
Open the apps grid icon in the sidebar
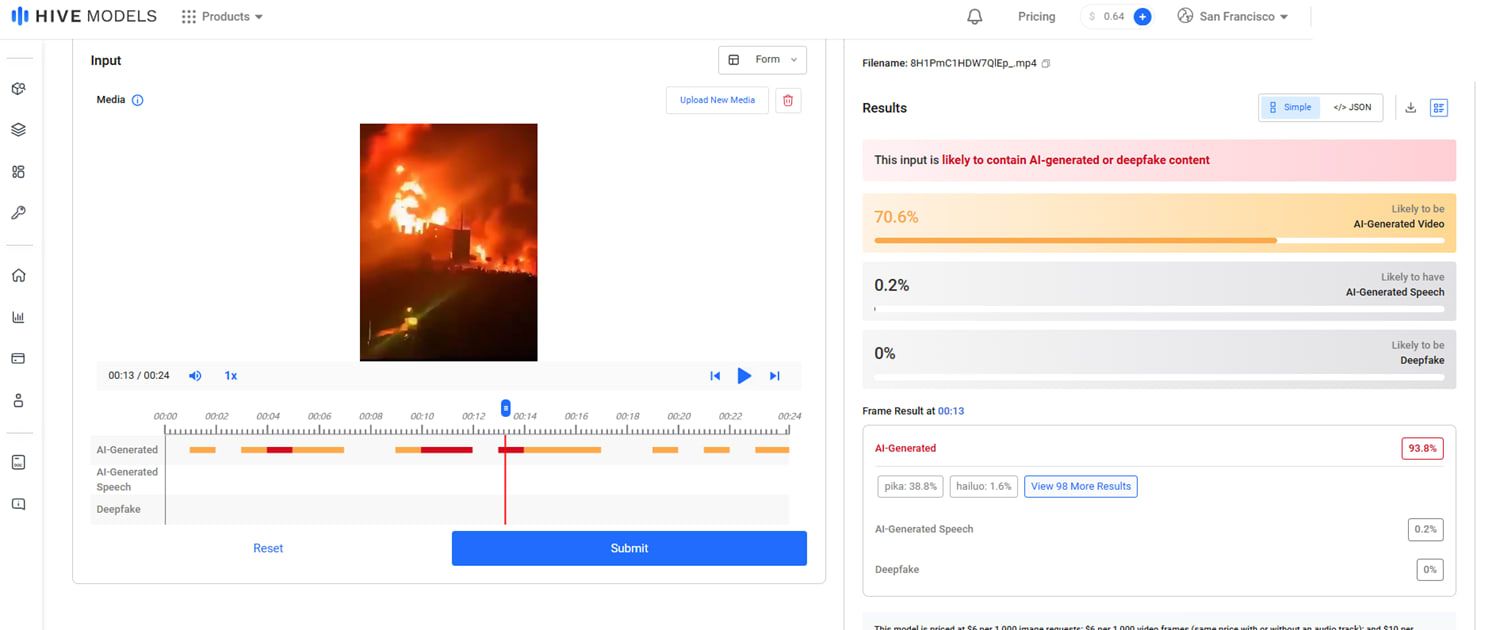[18, 171]
